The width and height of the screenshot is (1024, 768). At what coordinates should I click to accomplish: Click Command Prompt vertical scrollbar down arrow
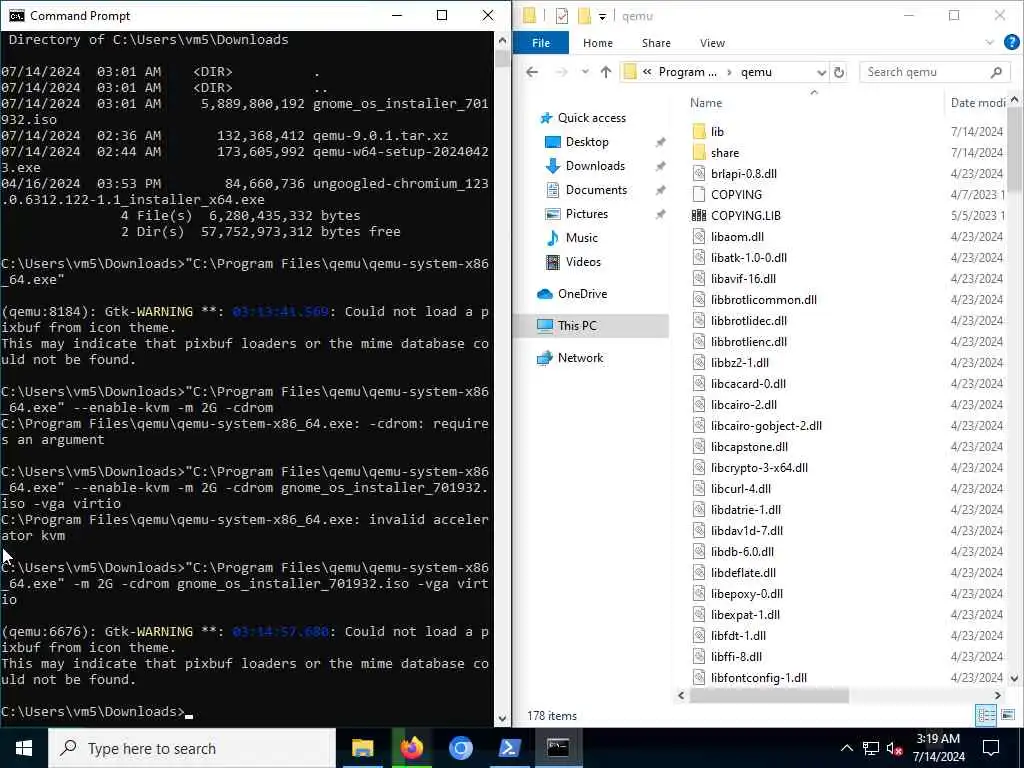[502, 718]
